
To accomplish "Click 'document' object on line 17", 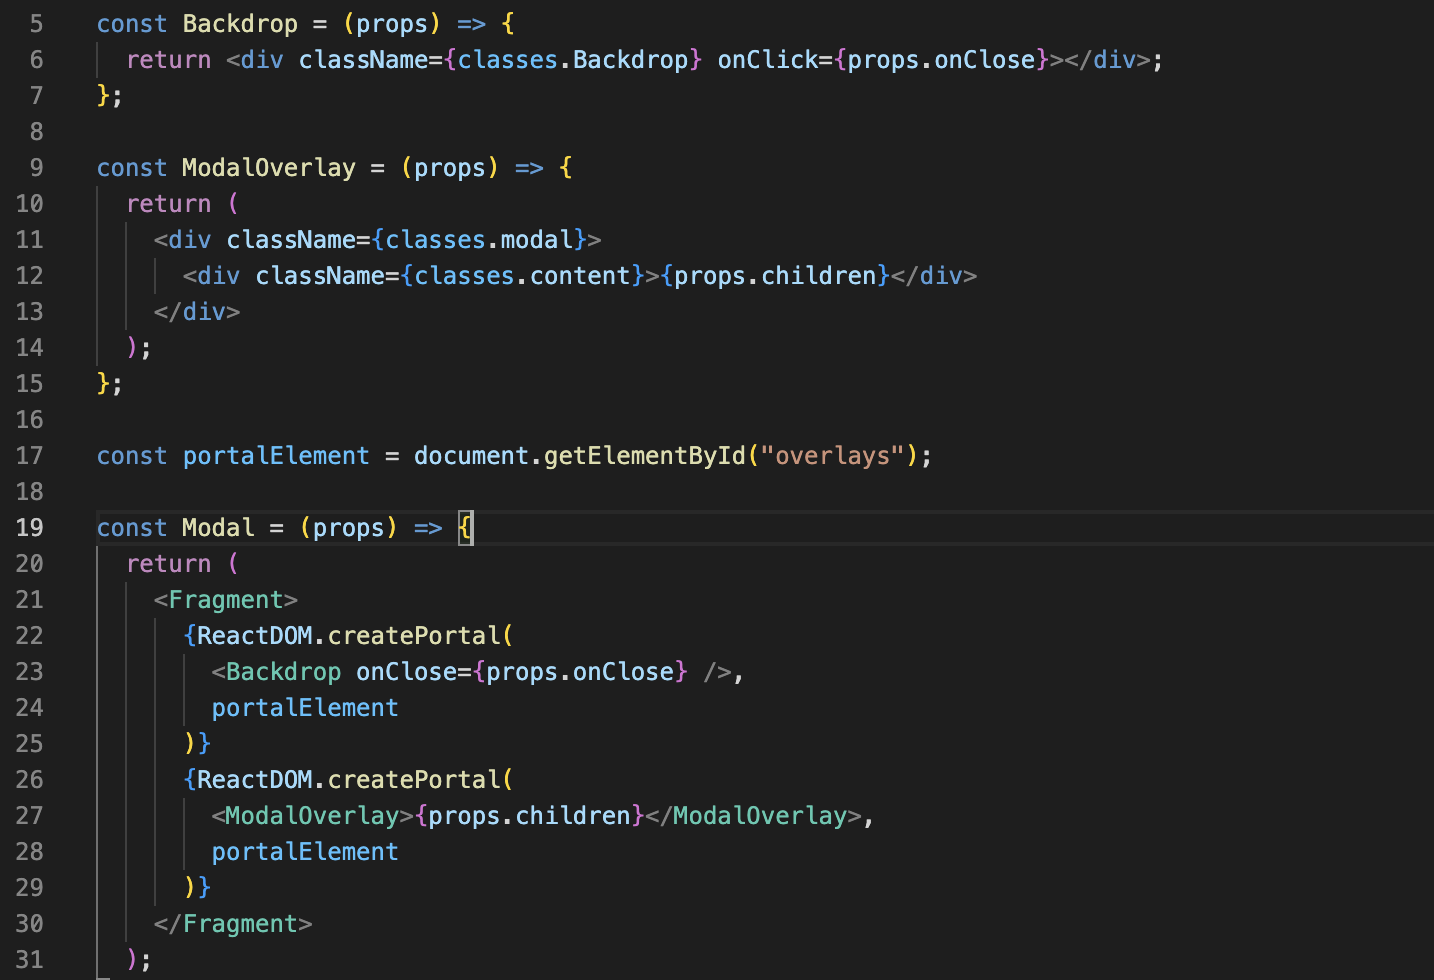I will pyautogui.click(x=471, y=456).
